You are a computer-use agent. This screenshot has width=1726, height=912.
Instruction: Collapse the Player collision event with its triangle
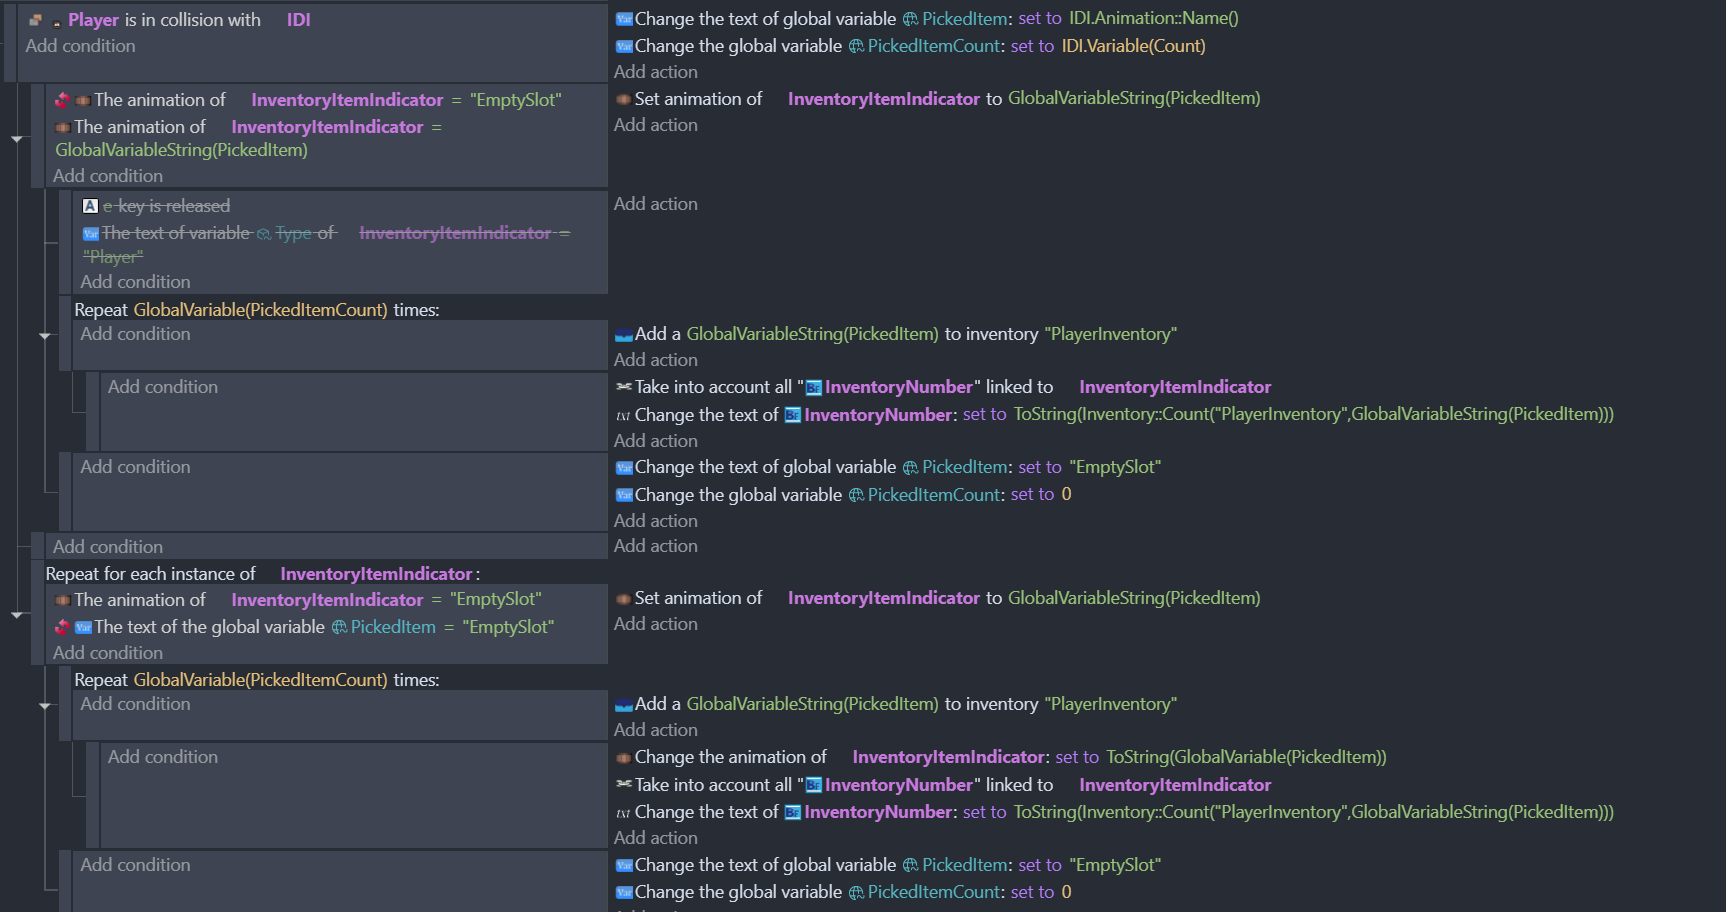click(17, 140)
